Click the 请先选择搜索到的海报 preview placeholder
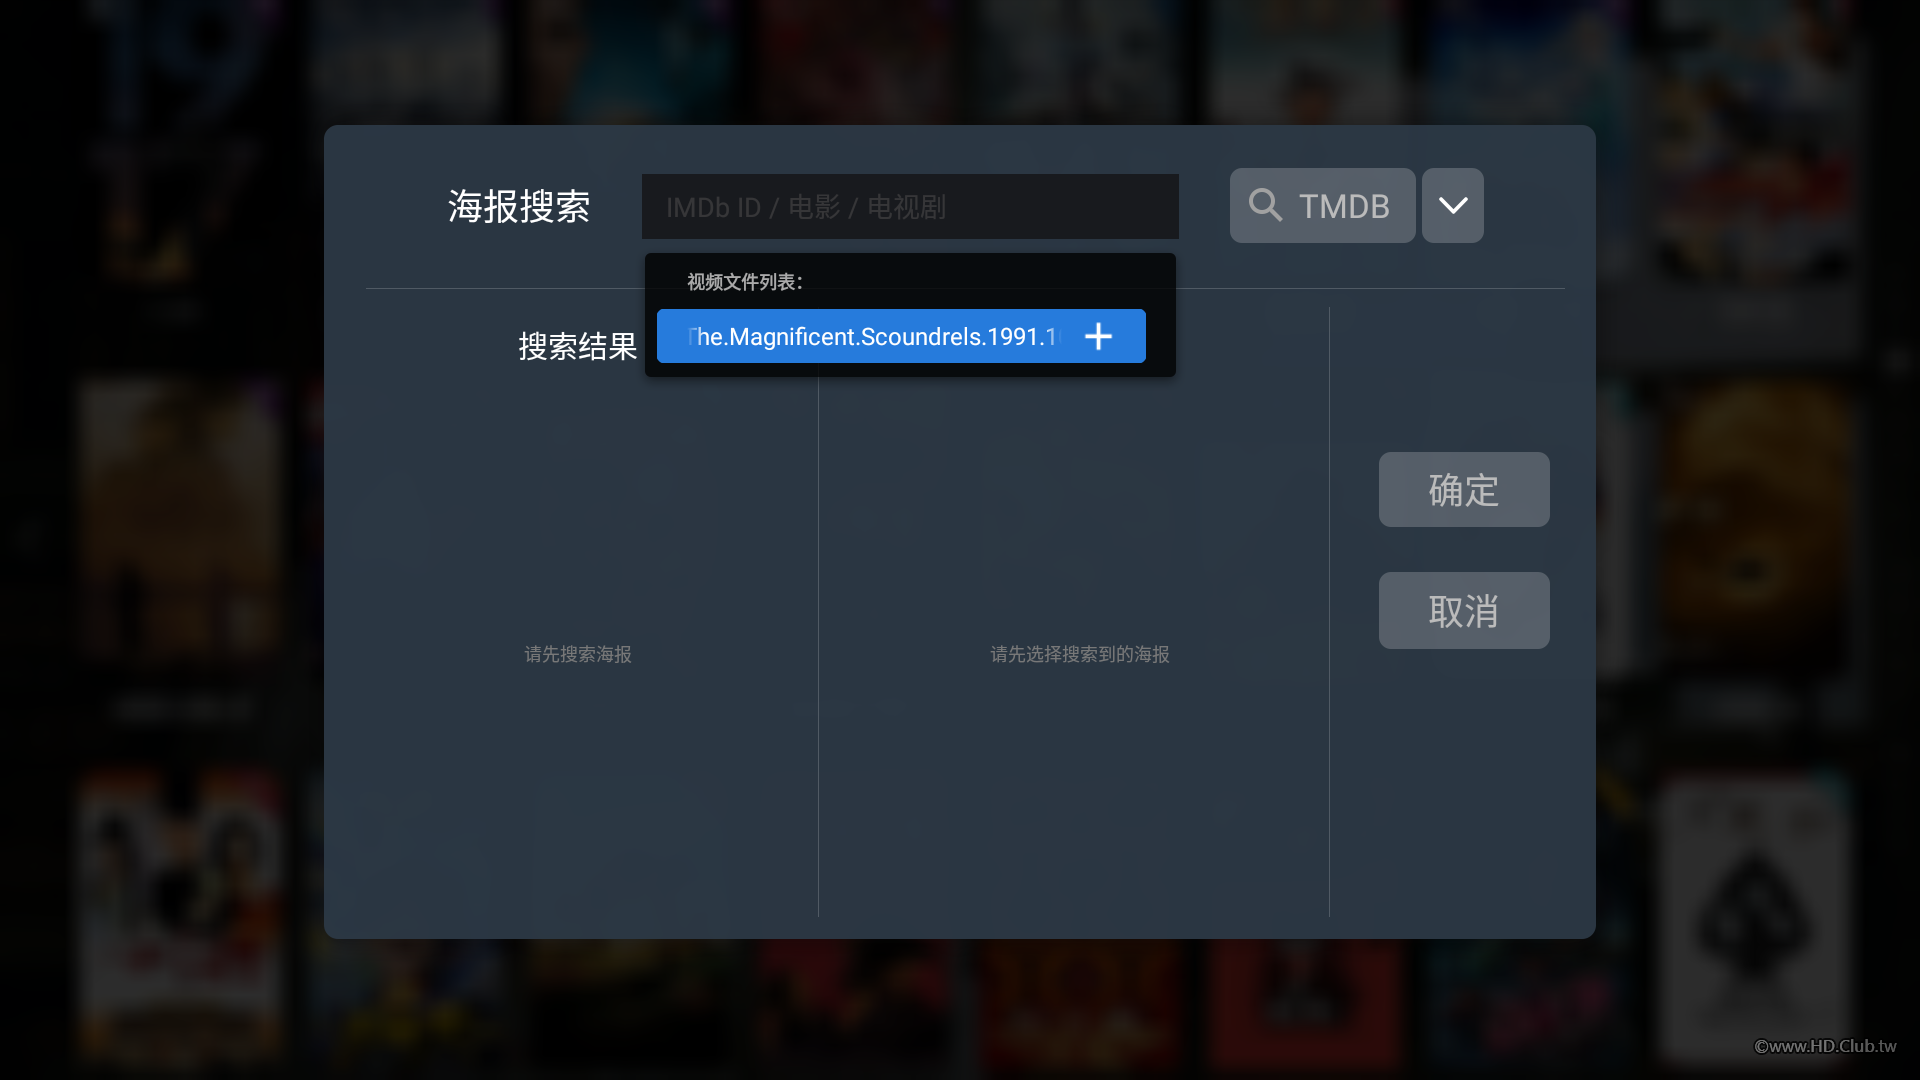 (1079, 654)
